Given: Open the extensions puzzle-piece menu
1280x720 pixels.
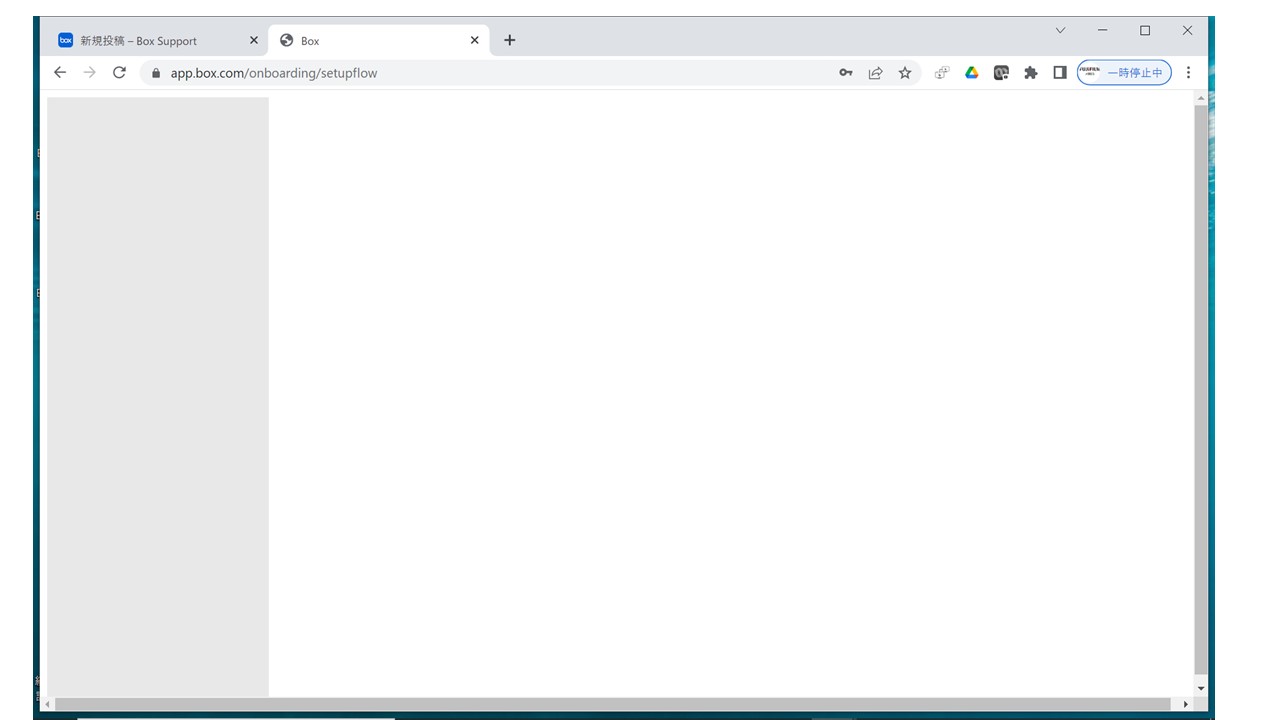Looking at the screenshot, I should tap(1031, 73).
